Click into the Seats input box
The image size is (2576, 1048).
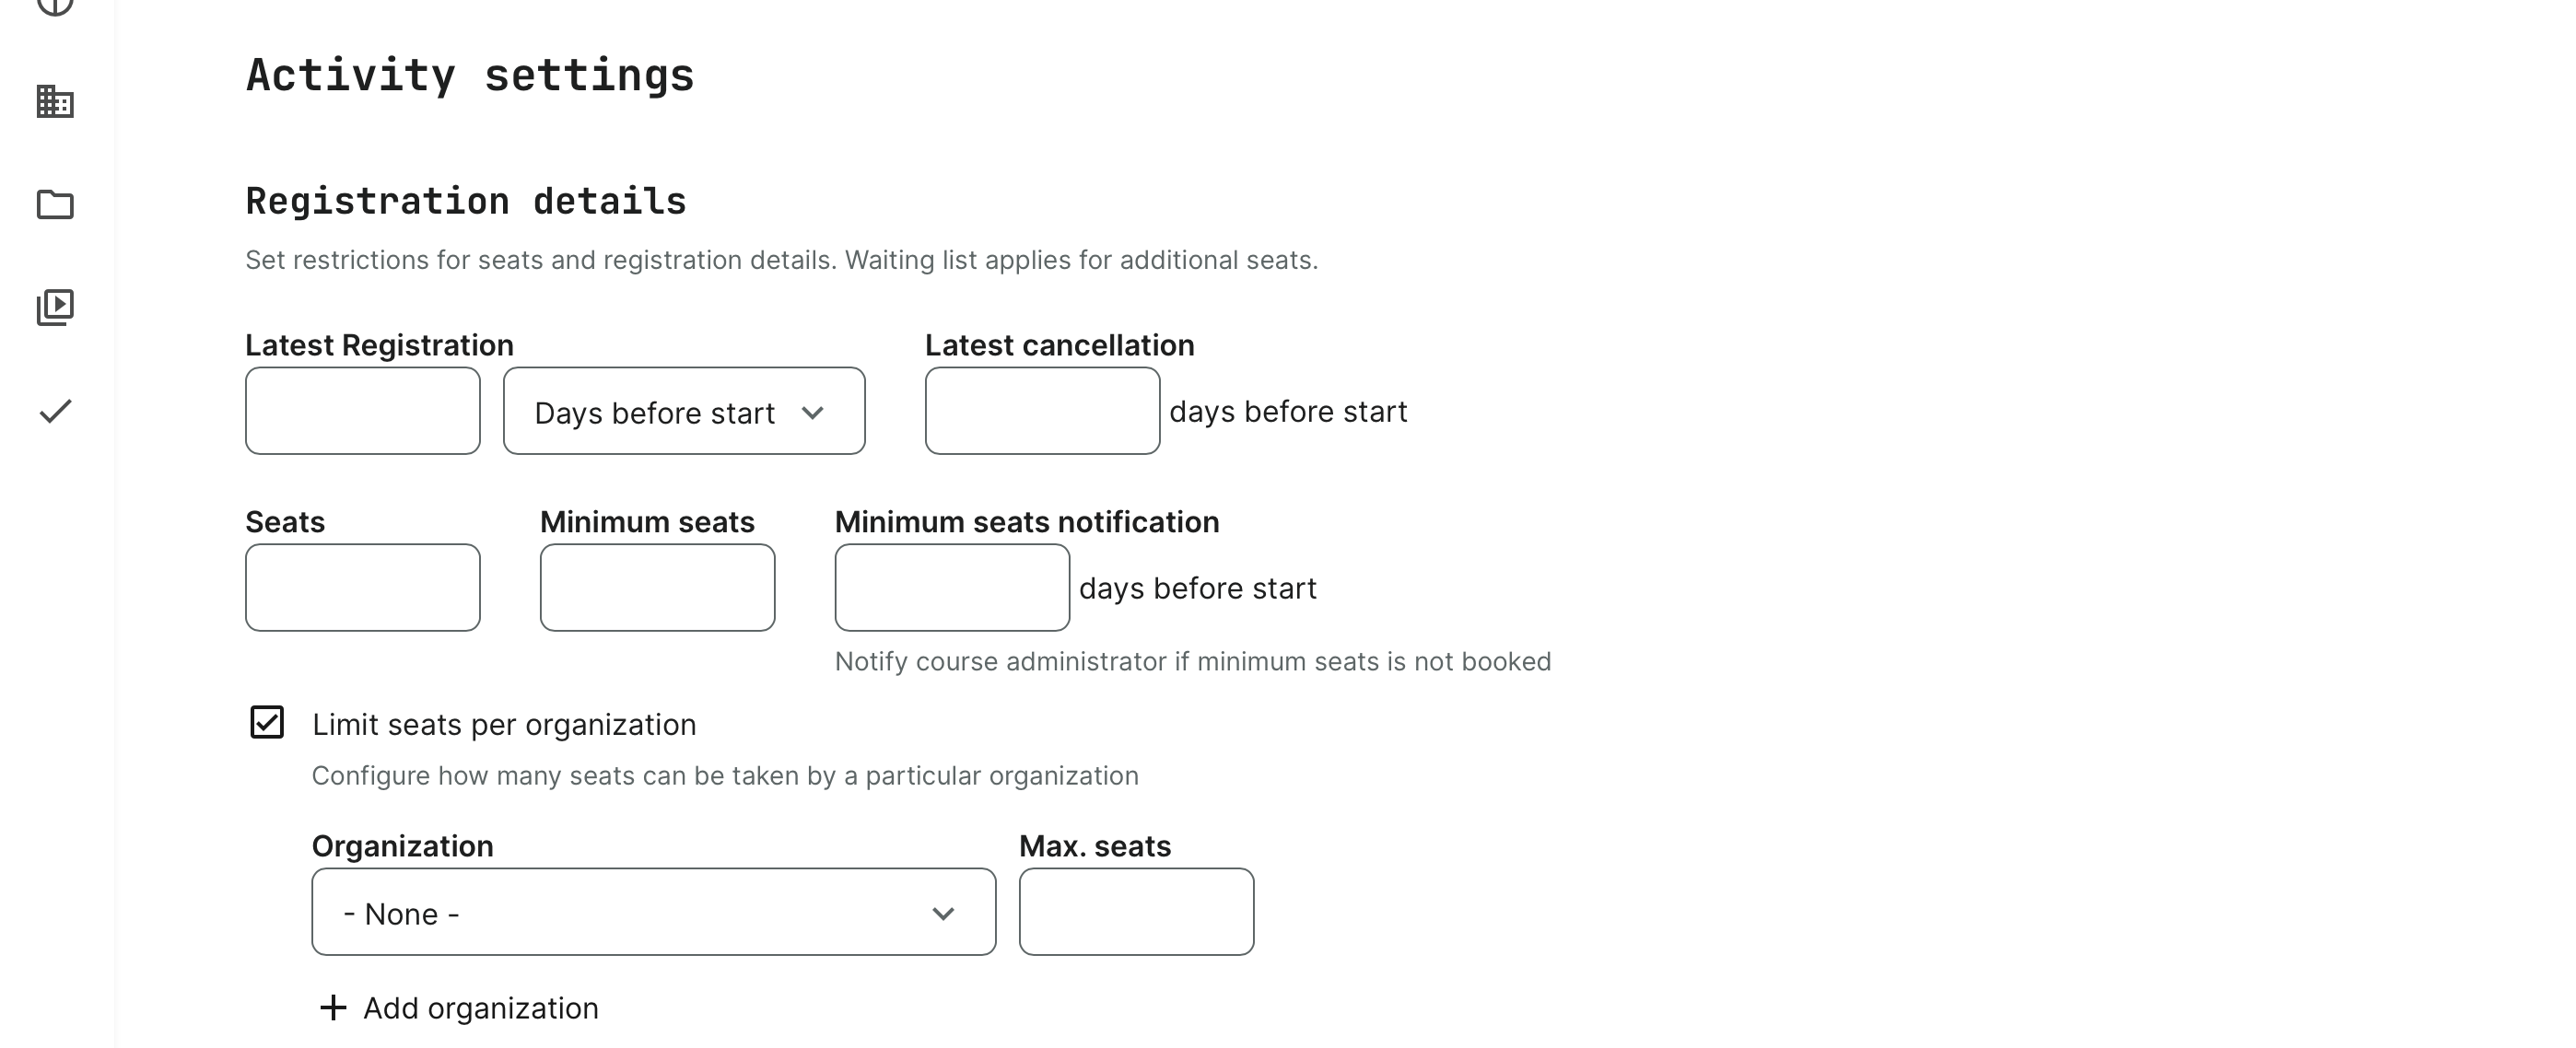(362, 588)
